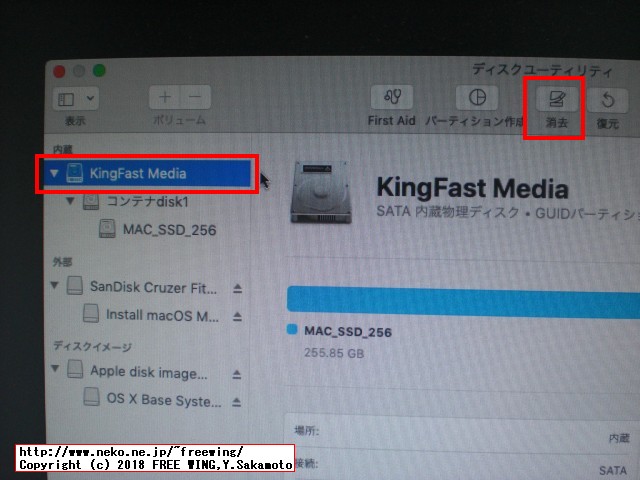Click the First Aid toolbar icon
This screenshot has width=640, height=480.
pyautogui.click(x=391, y=98)
